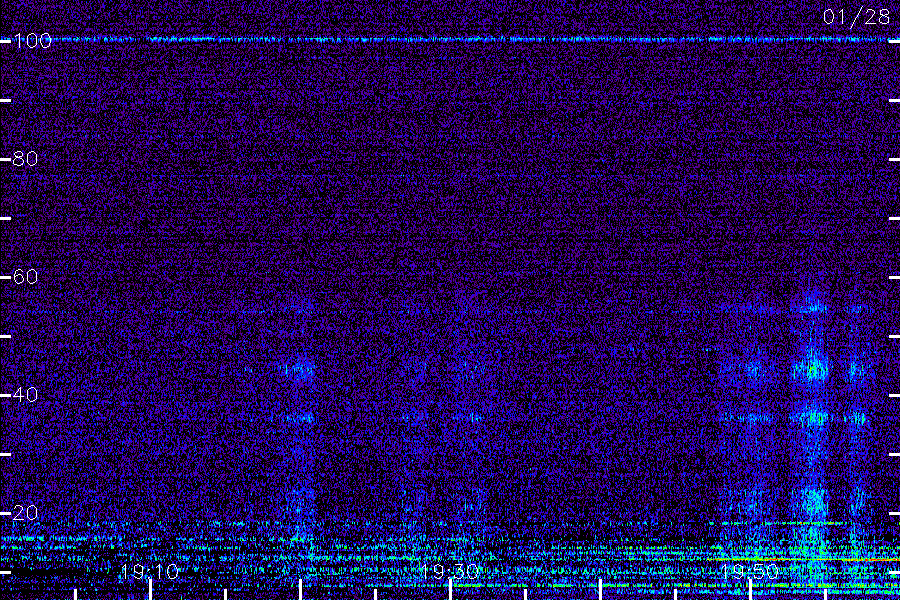Click the 40 frequency axis label

[25, 395]
